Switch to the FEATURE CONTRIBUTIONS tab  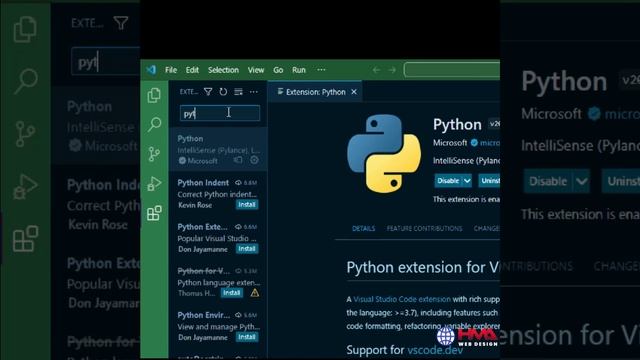point(424,228)
